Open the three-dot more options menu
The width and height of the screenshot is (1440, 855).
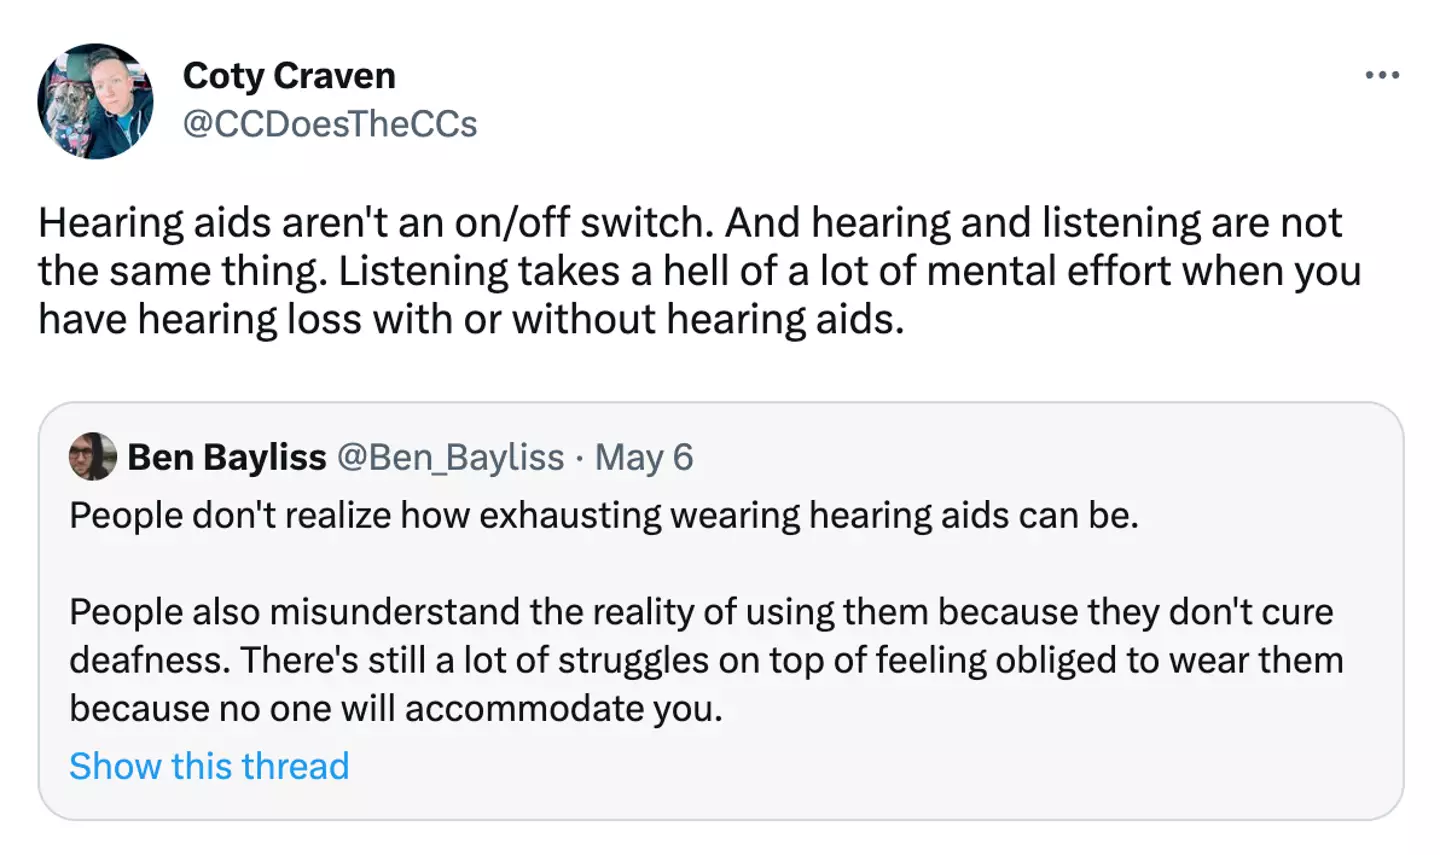pos(1382,75)
